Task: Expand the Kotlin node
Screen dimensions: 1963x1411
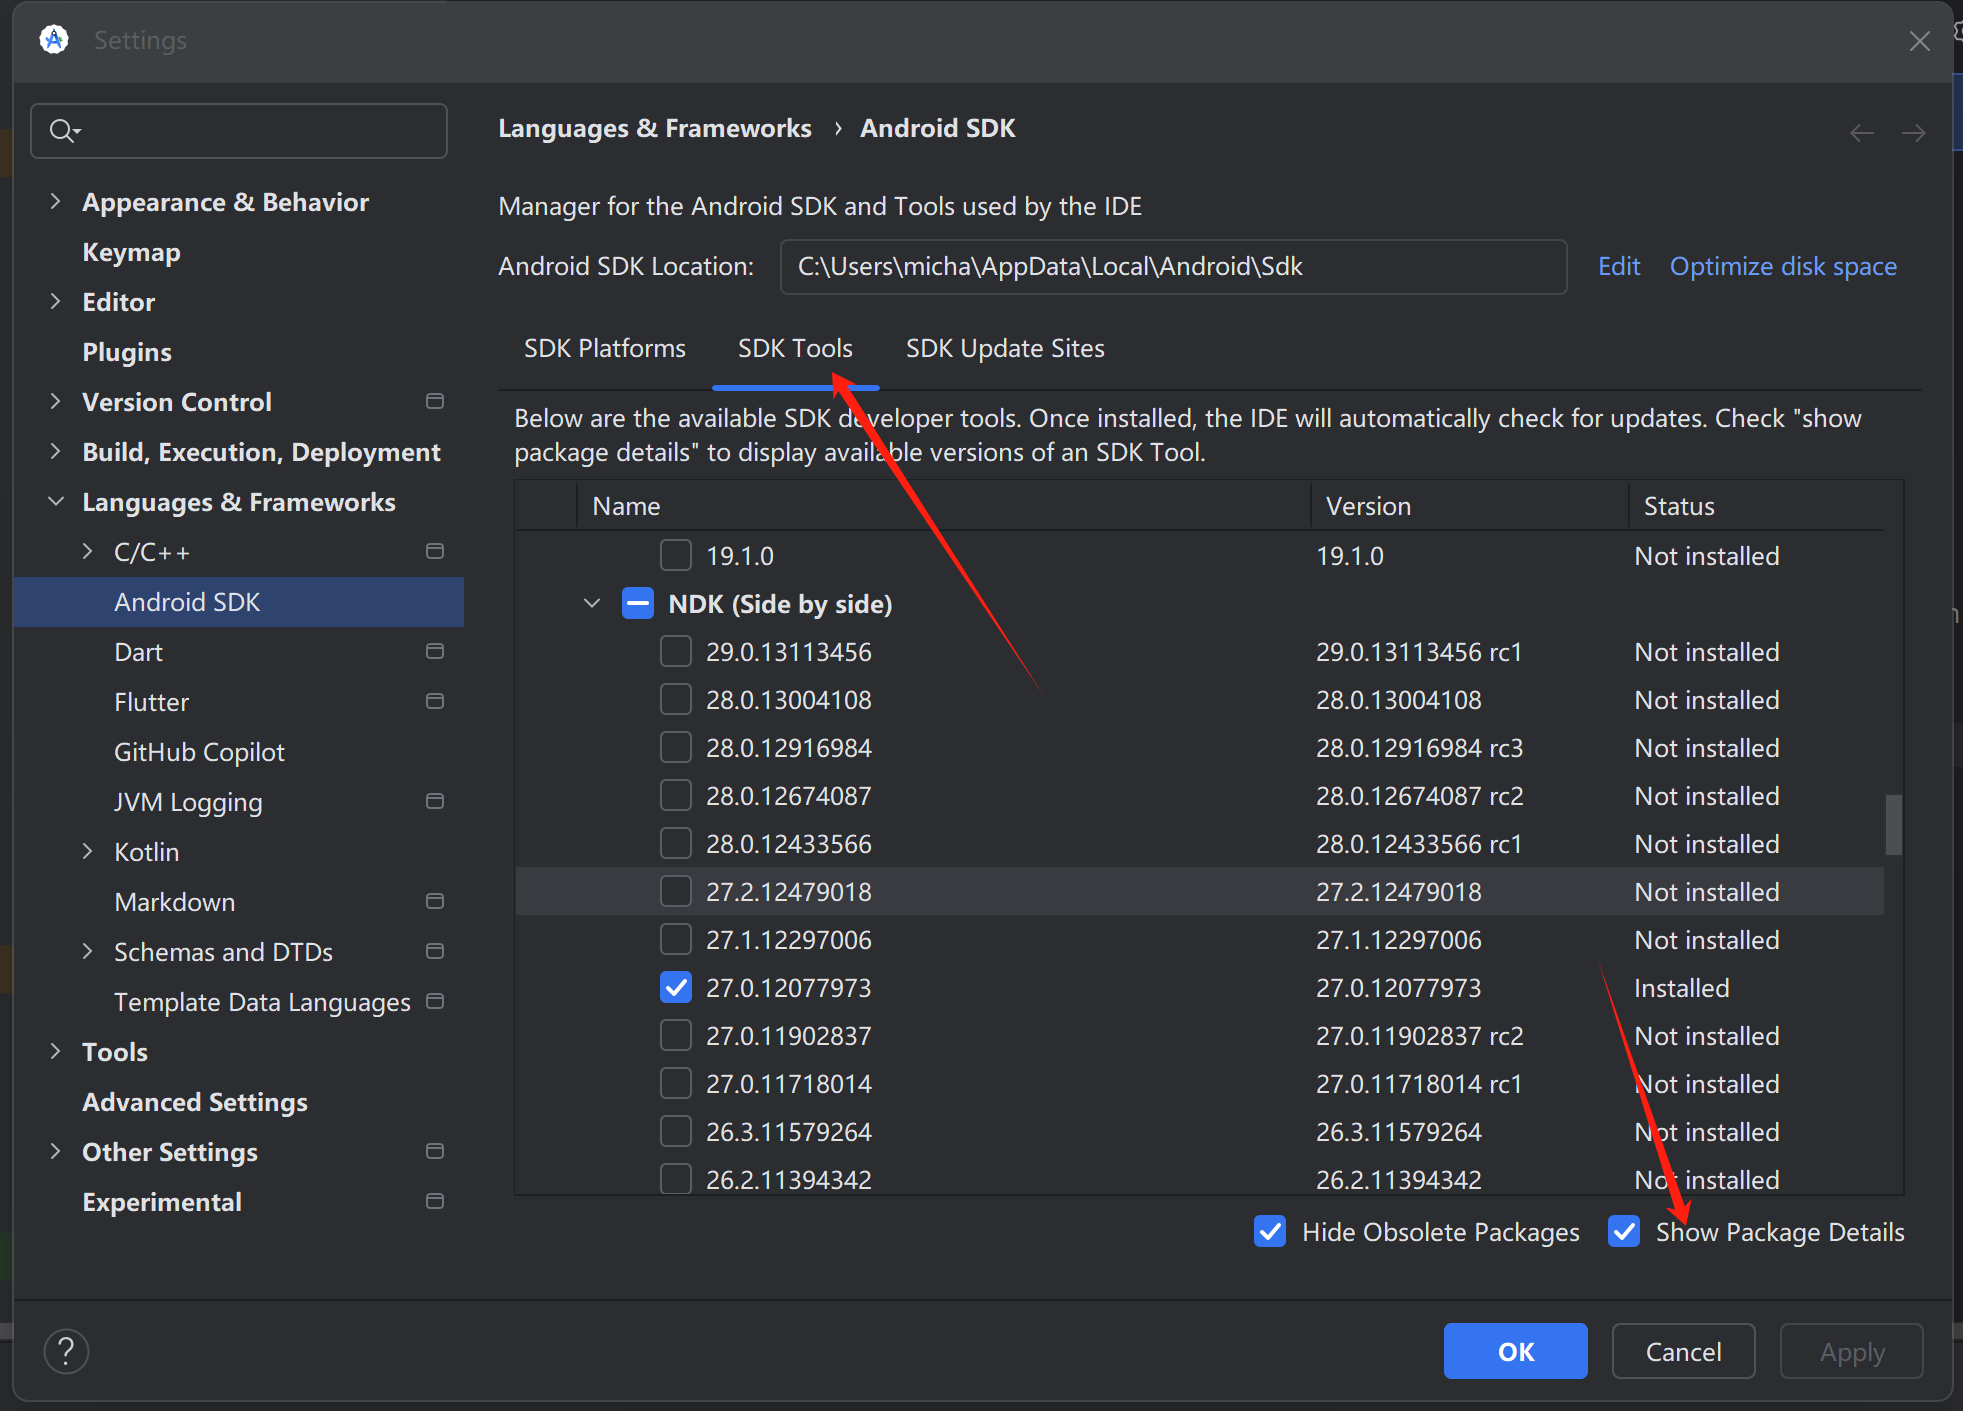Action: [88, 851]
